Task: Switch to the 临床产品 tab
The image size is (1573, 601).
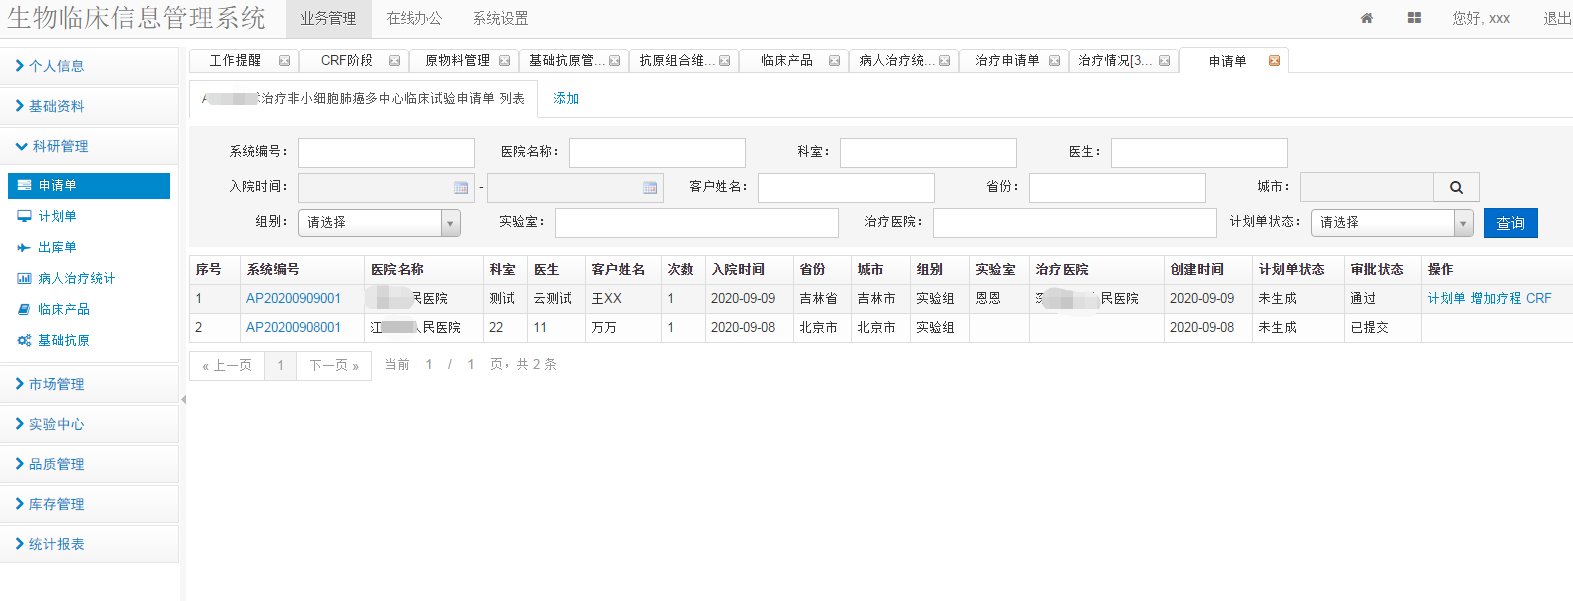Action: coord(786,61)
